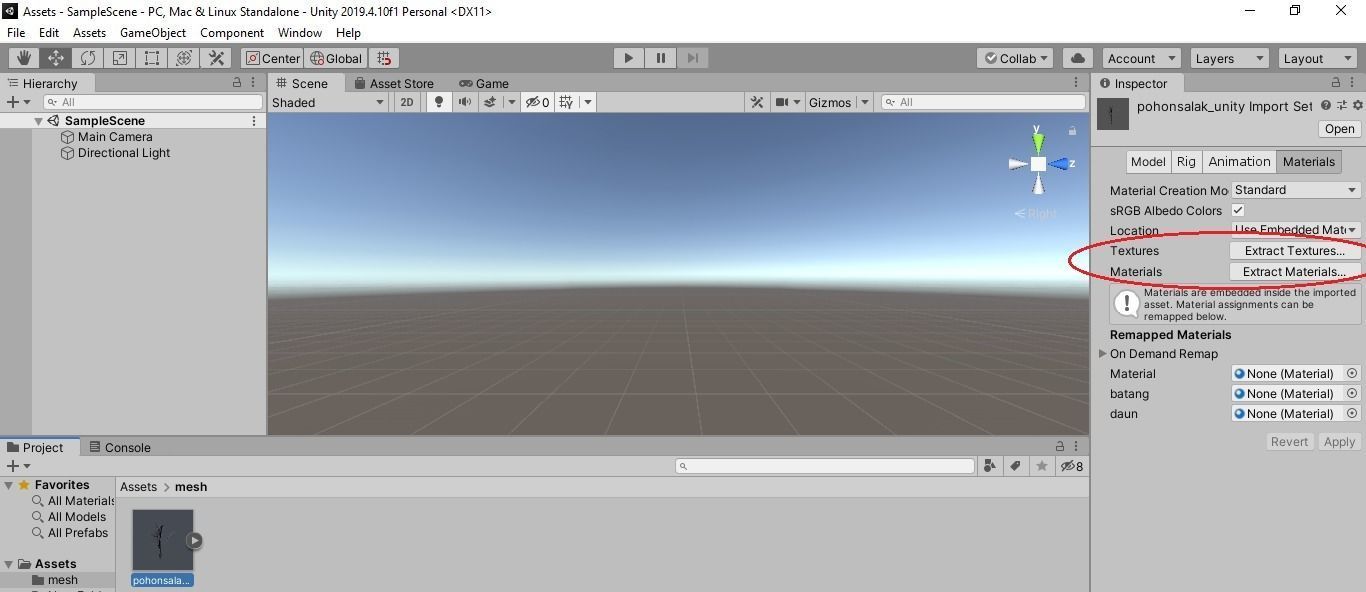The image size is (1366, 592).
Task: Save project search as favorite star
Action: 1042,466
